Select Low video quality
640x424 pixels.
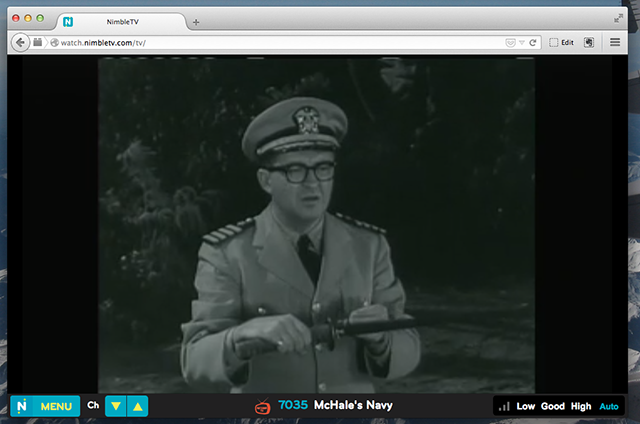[525, 406]
